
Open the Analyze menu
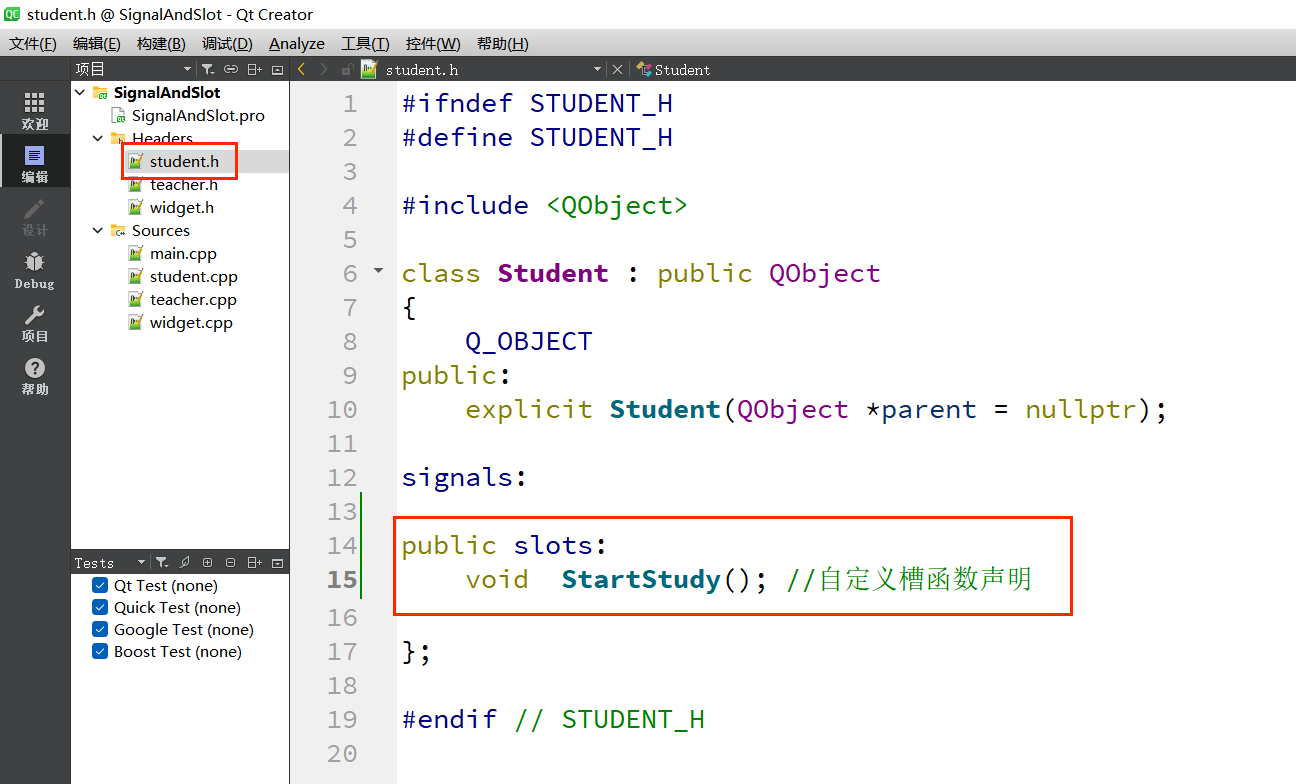(x=297, y=43)
